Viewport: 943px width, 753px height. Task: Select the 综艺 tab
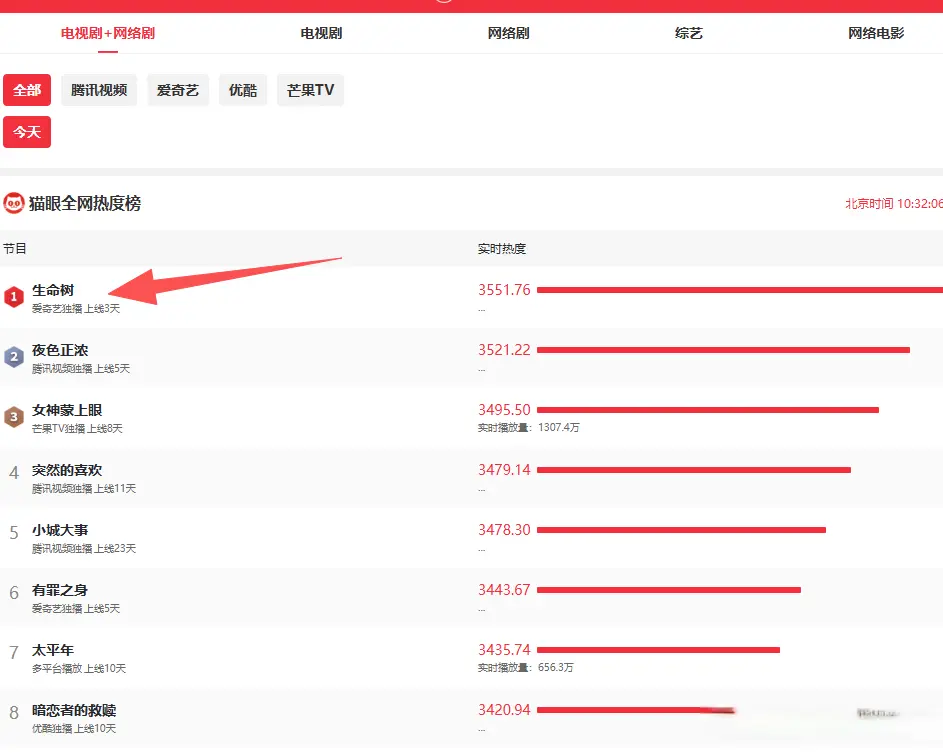coord(688,33)
